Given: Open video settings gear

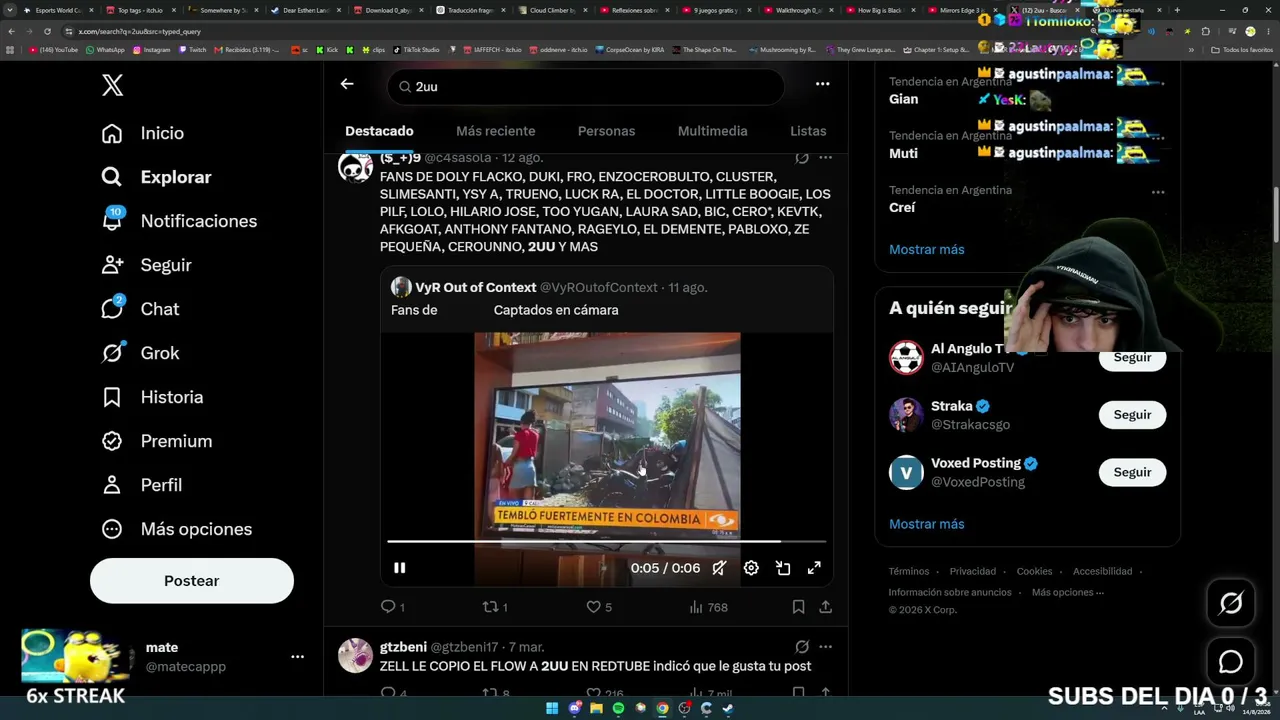Looking at the screenshot, I should pos(751,568).
